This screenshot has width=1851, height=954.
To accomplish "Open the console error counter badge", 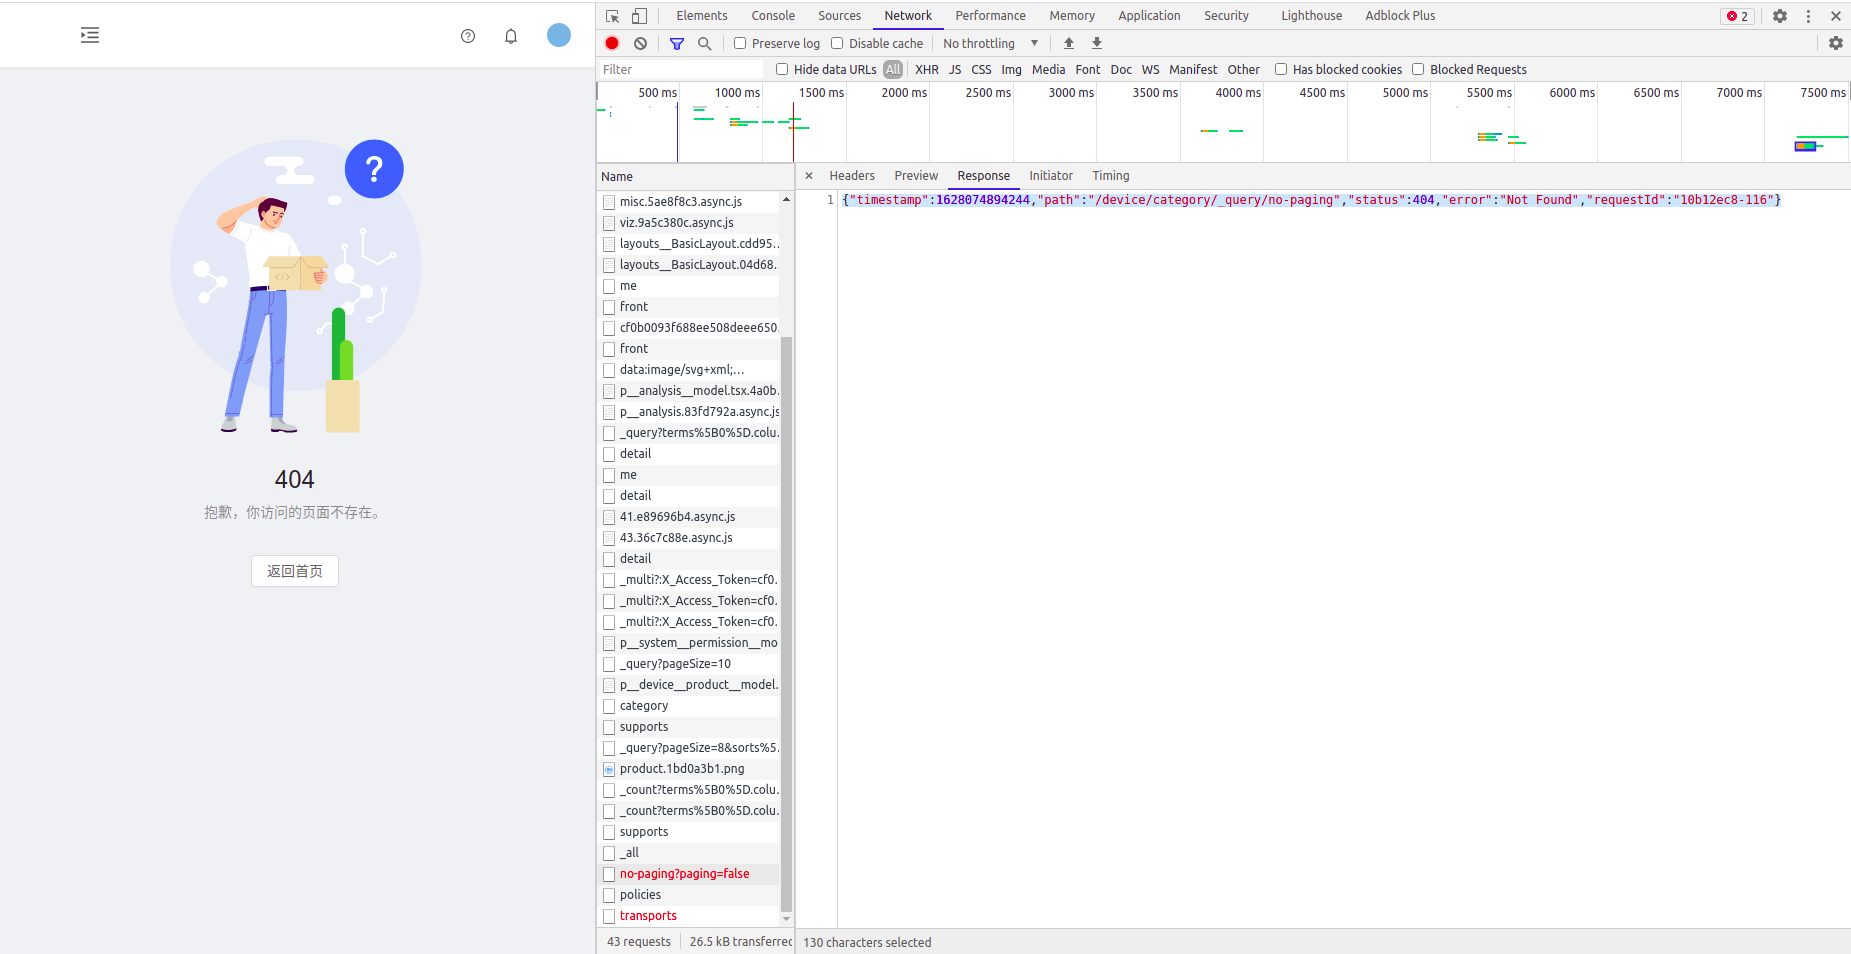I will pos(1736,16).
